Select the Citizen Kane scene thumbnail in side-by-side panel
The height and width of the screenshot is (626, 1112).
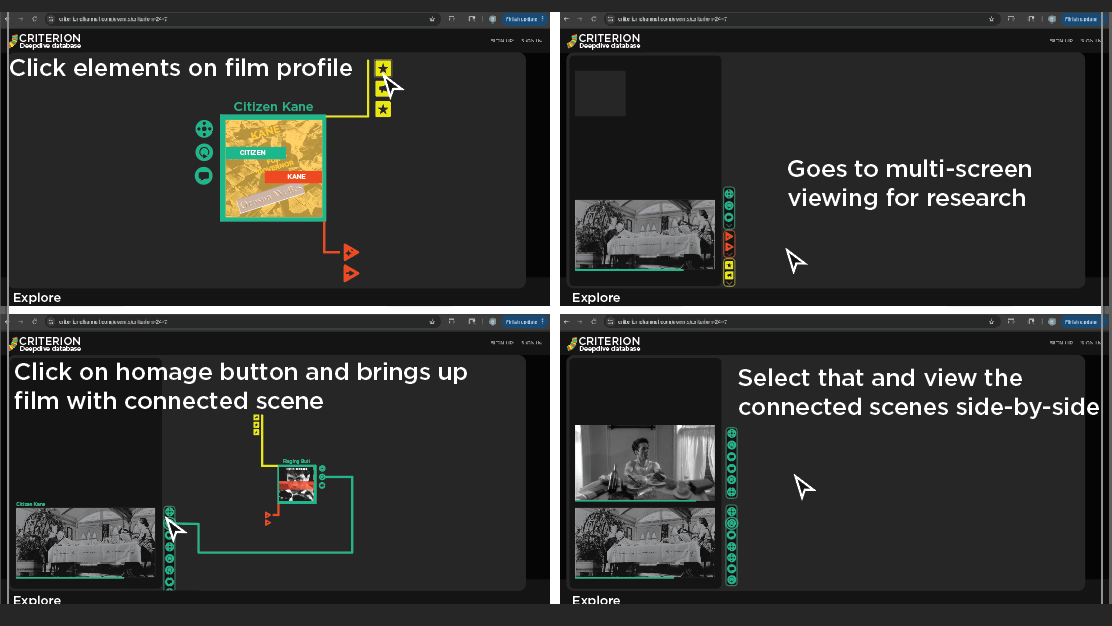[x=645, y=542]
